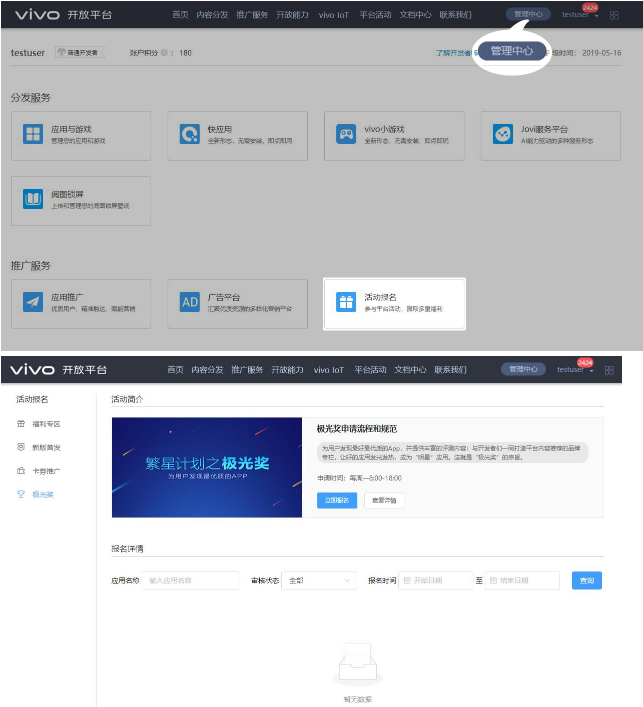Open 推广服务 in the 活动报名 page header
The width and height of the screenshot is (643, 707).
pyautogui.click(x=247, y=370)
